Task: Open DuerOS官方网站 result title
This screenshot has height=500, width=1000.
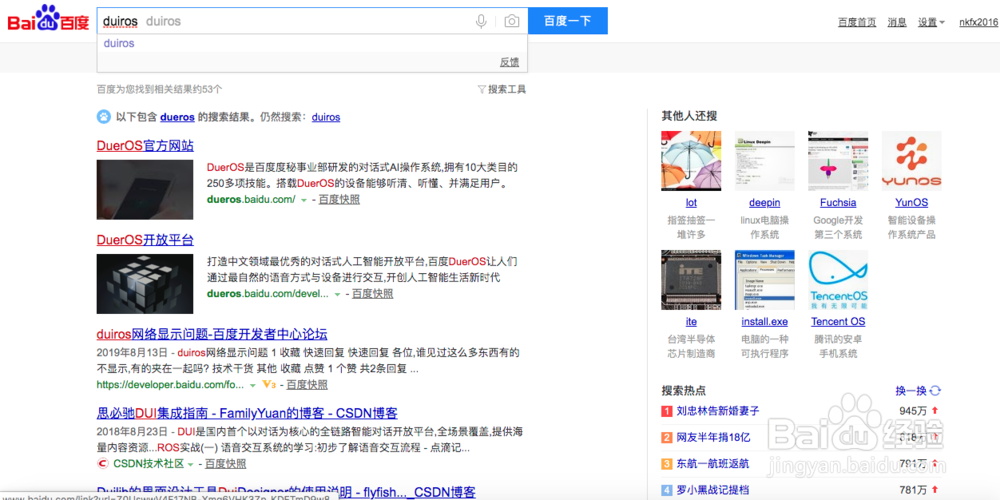Action: coord(145,145)
